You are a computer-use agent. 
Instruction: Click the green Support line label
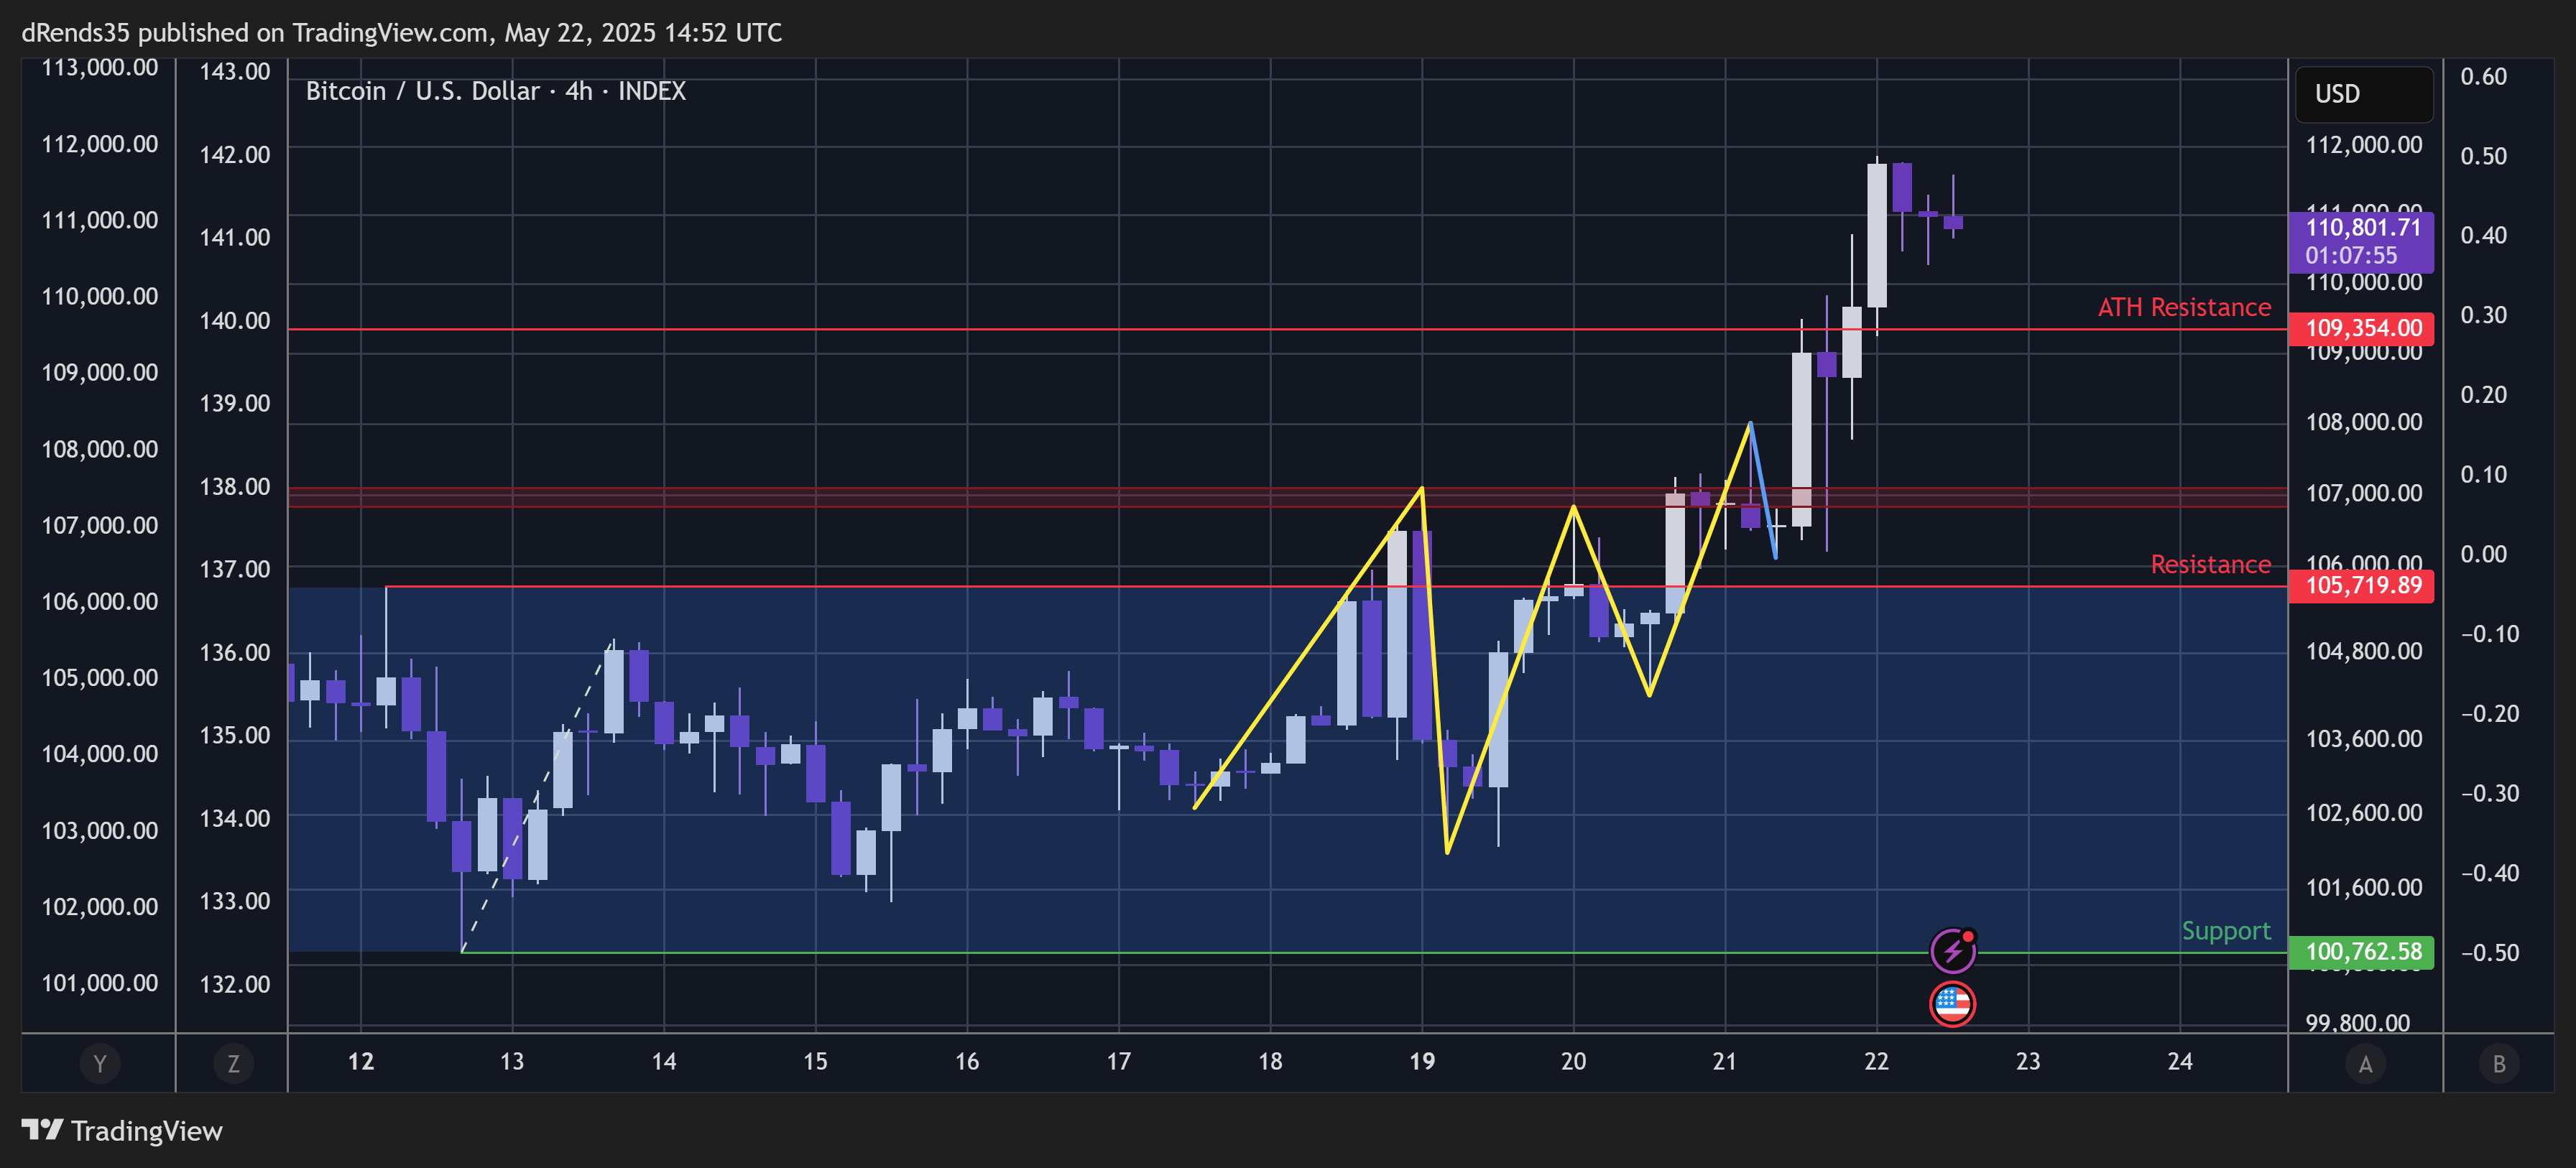point(2226,931)
